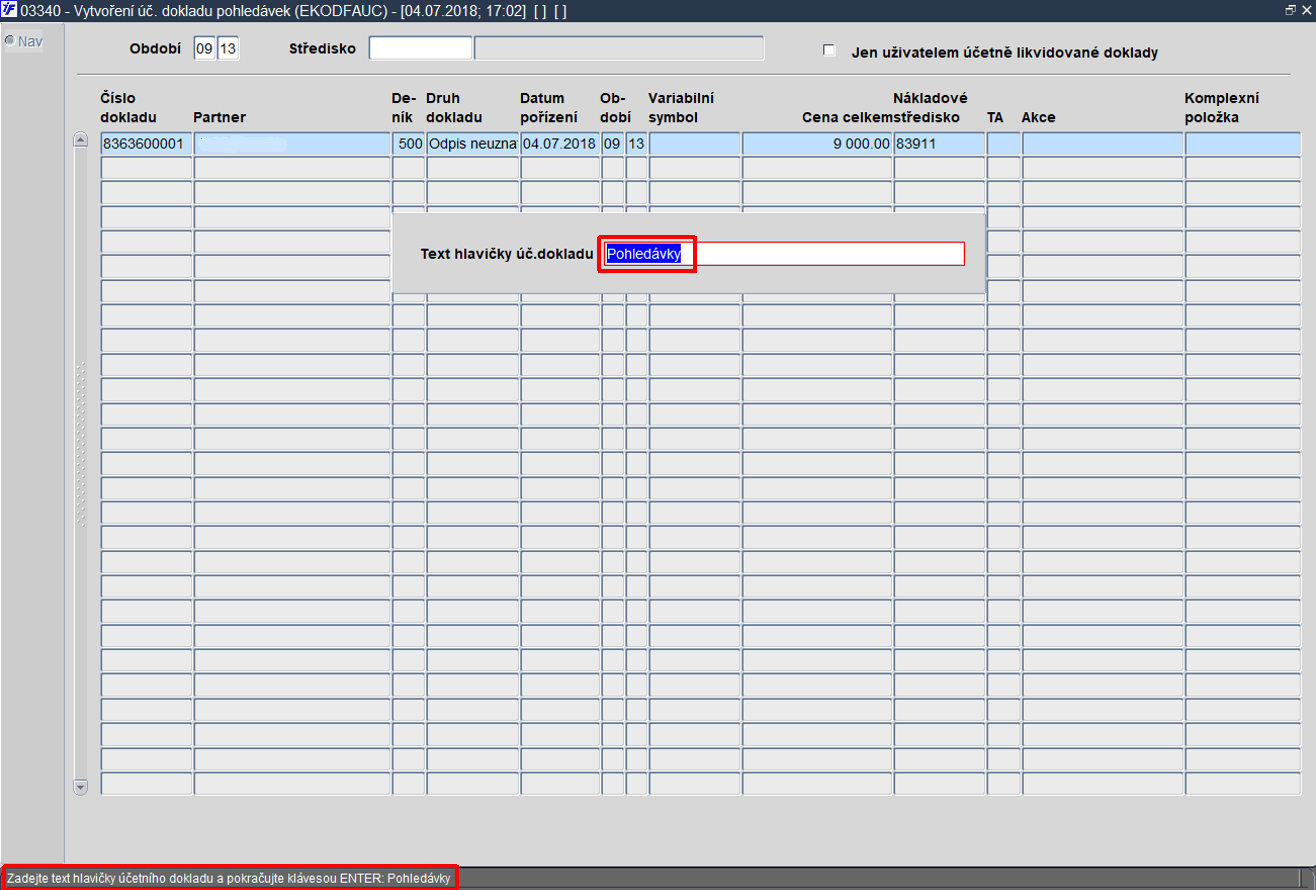Click the Partner cell in the first row

292,144
